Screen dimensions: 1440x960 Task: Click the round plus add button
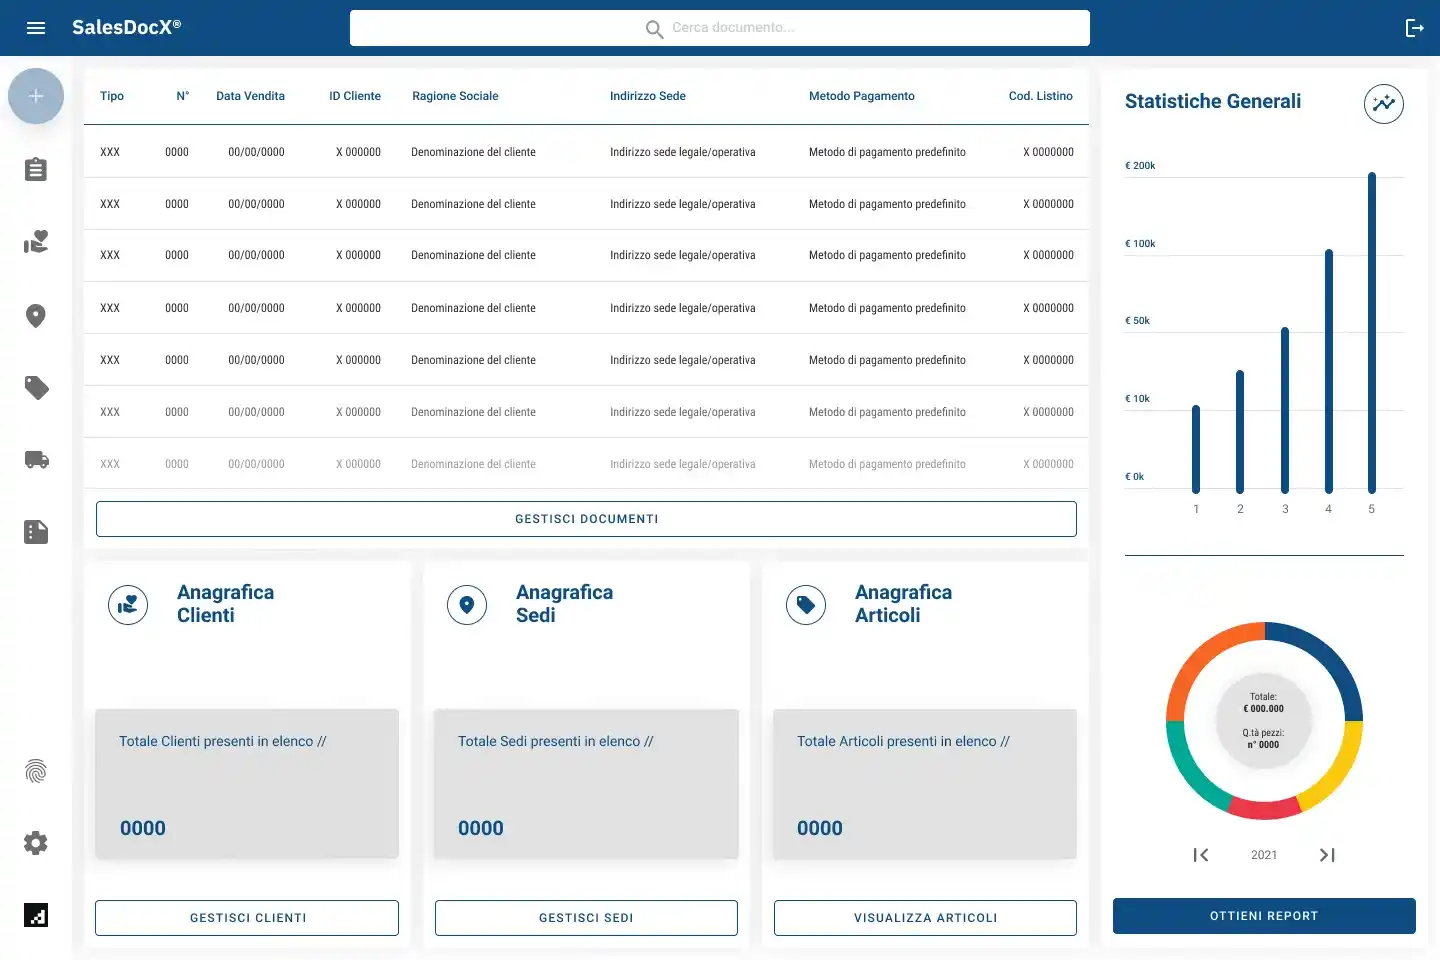tap(36, 96)
